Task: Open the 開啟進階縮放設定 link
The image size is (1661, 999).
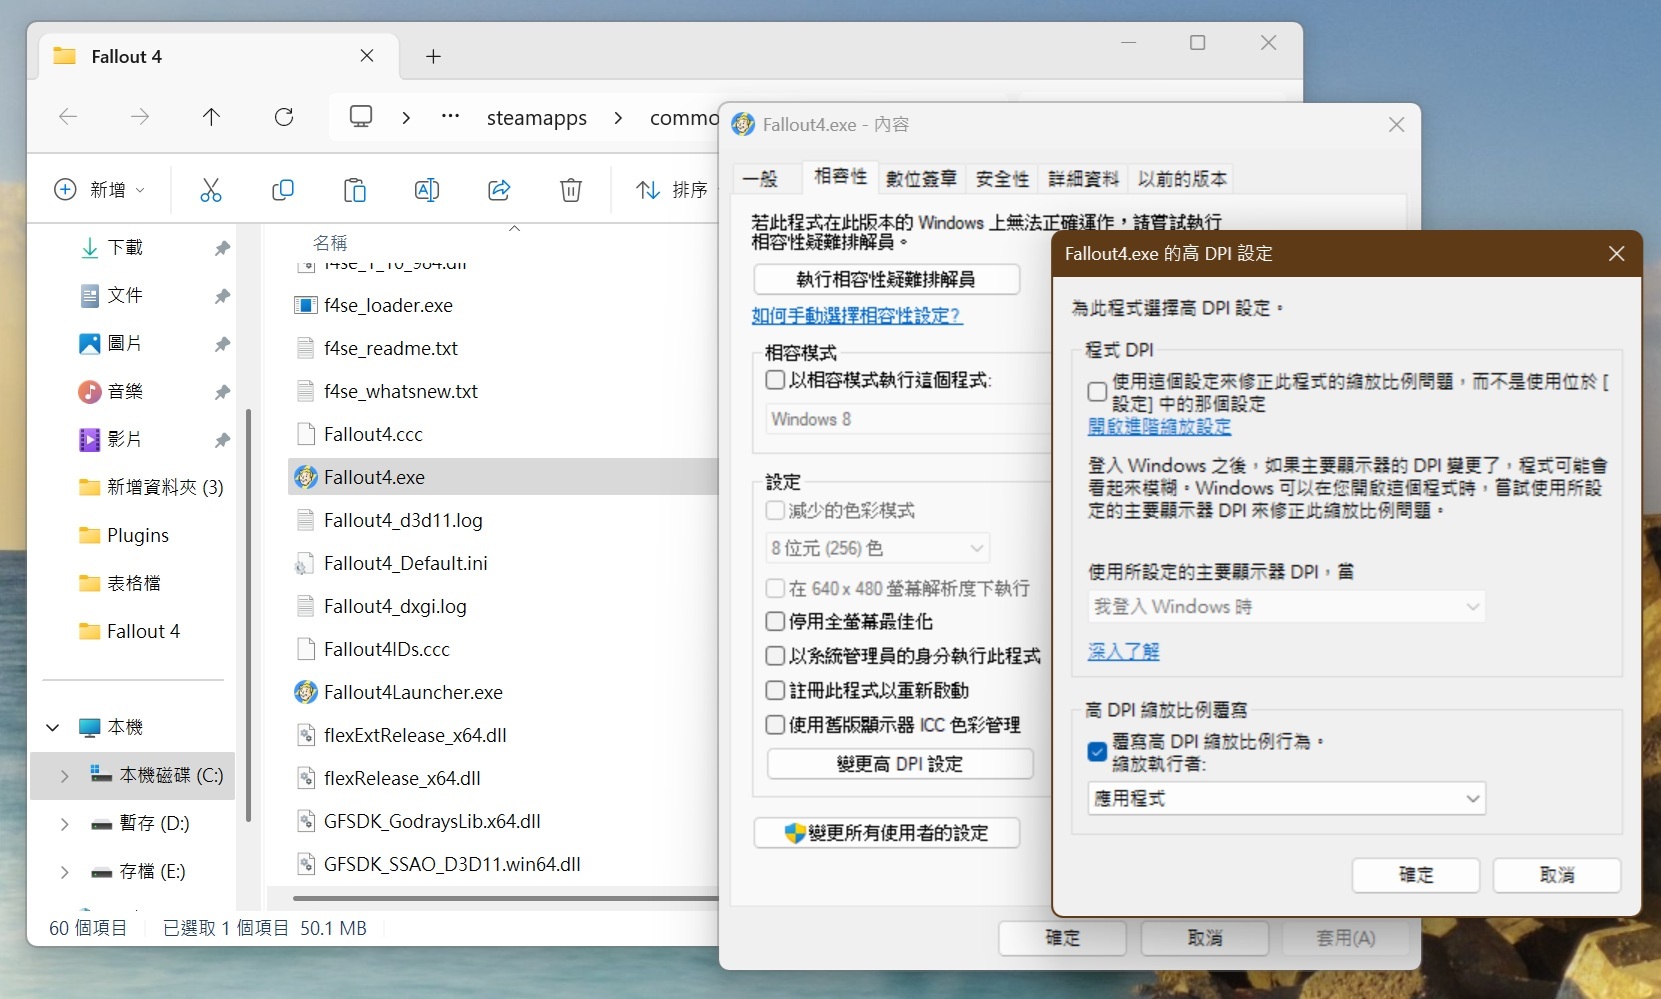Action: point(1160,427)
